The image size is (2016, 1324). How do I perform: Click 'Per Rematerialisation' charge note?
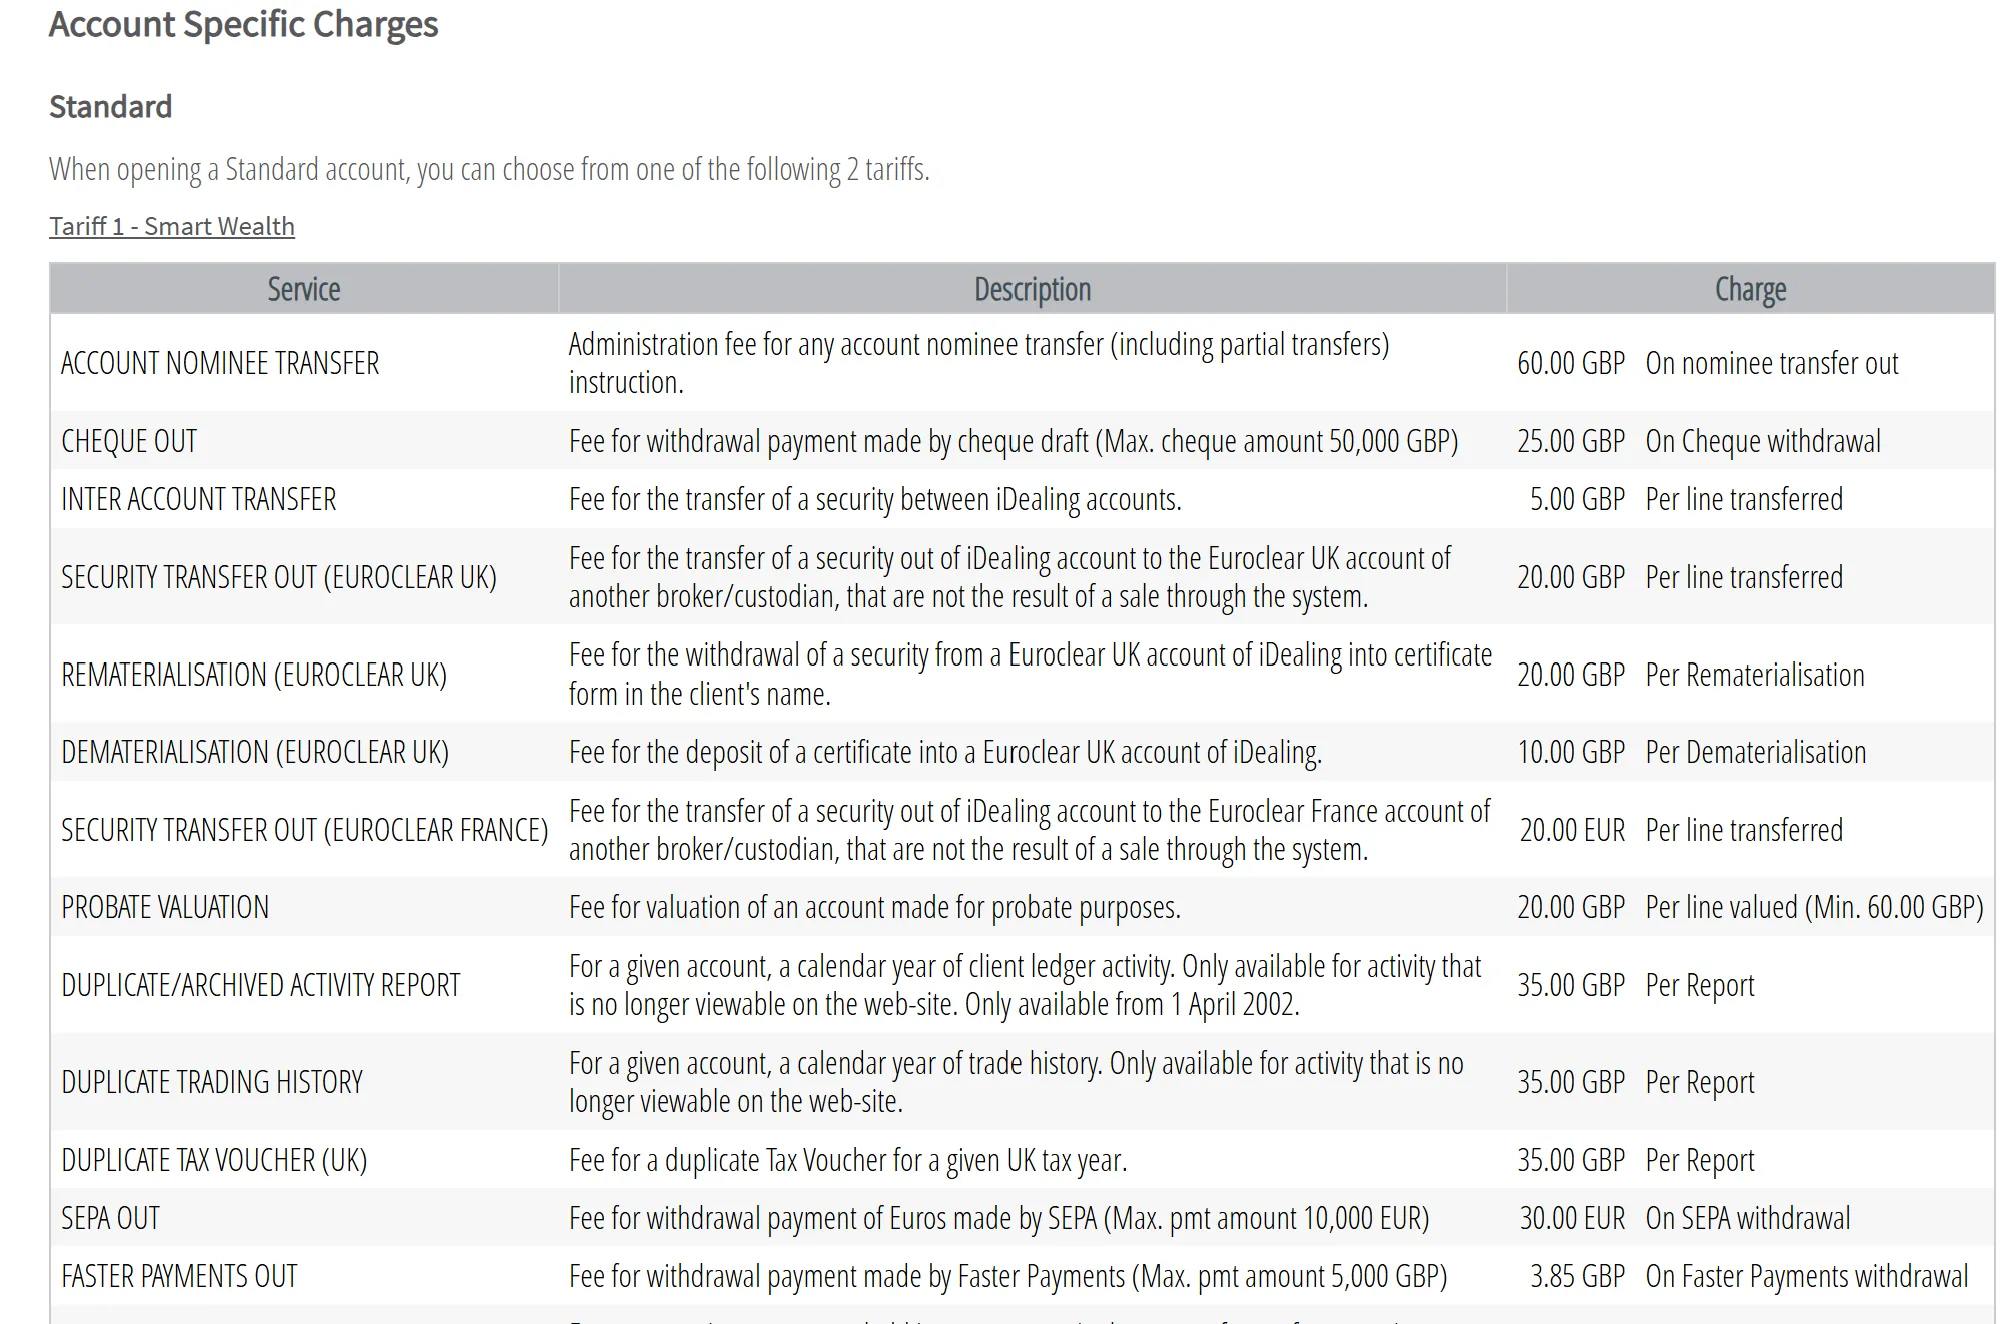click(x=1755, y=675)
